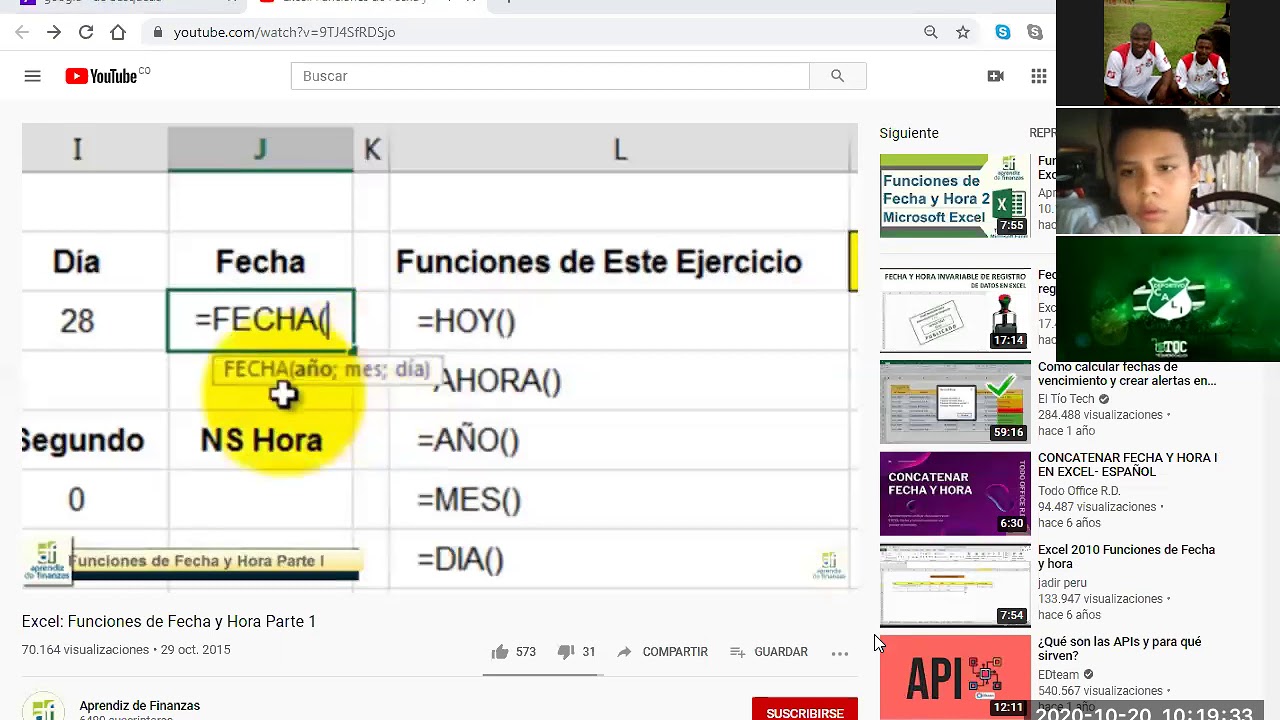This screenshot has height=720, width=1280.
Task: Open Como calcular fechas de vencimiento title
Action: (1127, 374)
